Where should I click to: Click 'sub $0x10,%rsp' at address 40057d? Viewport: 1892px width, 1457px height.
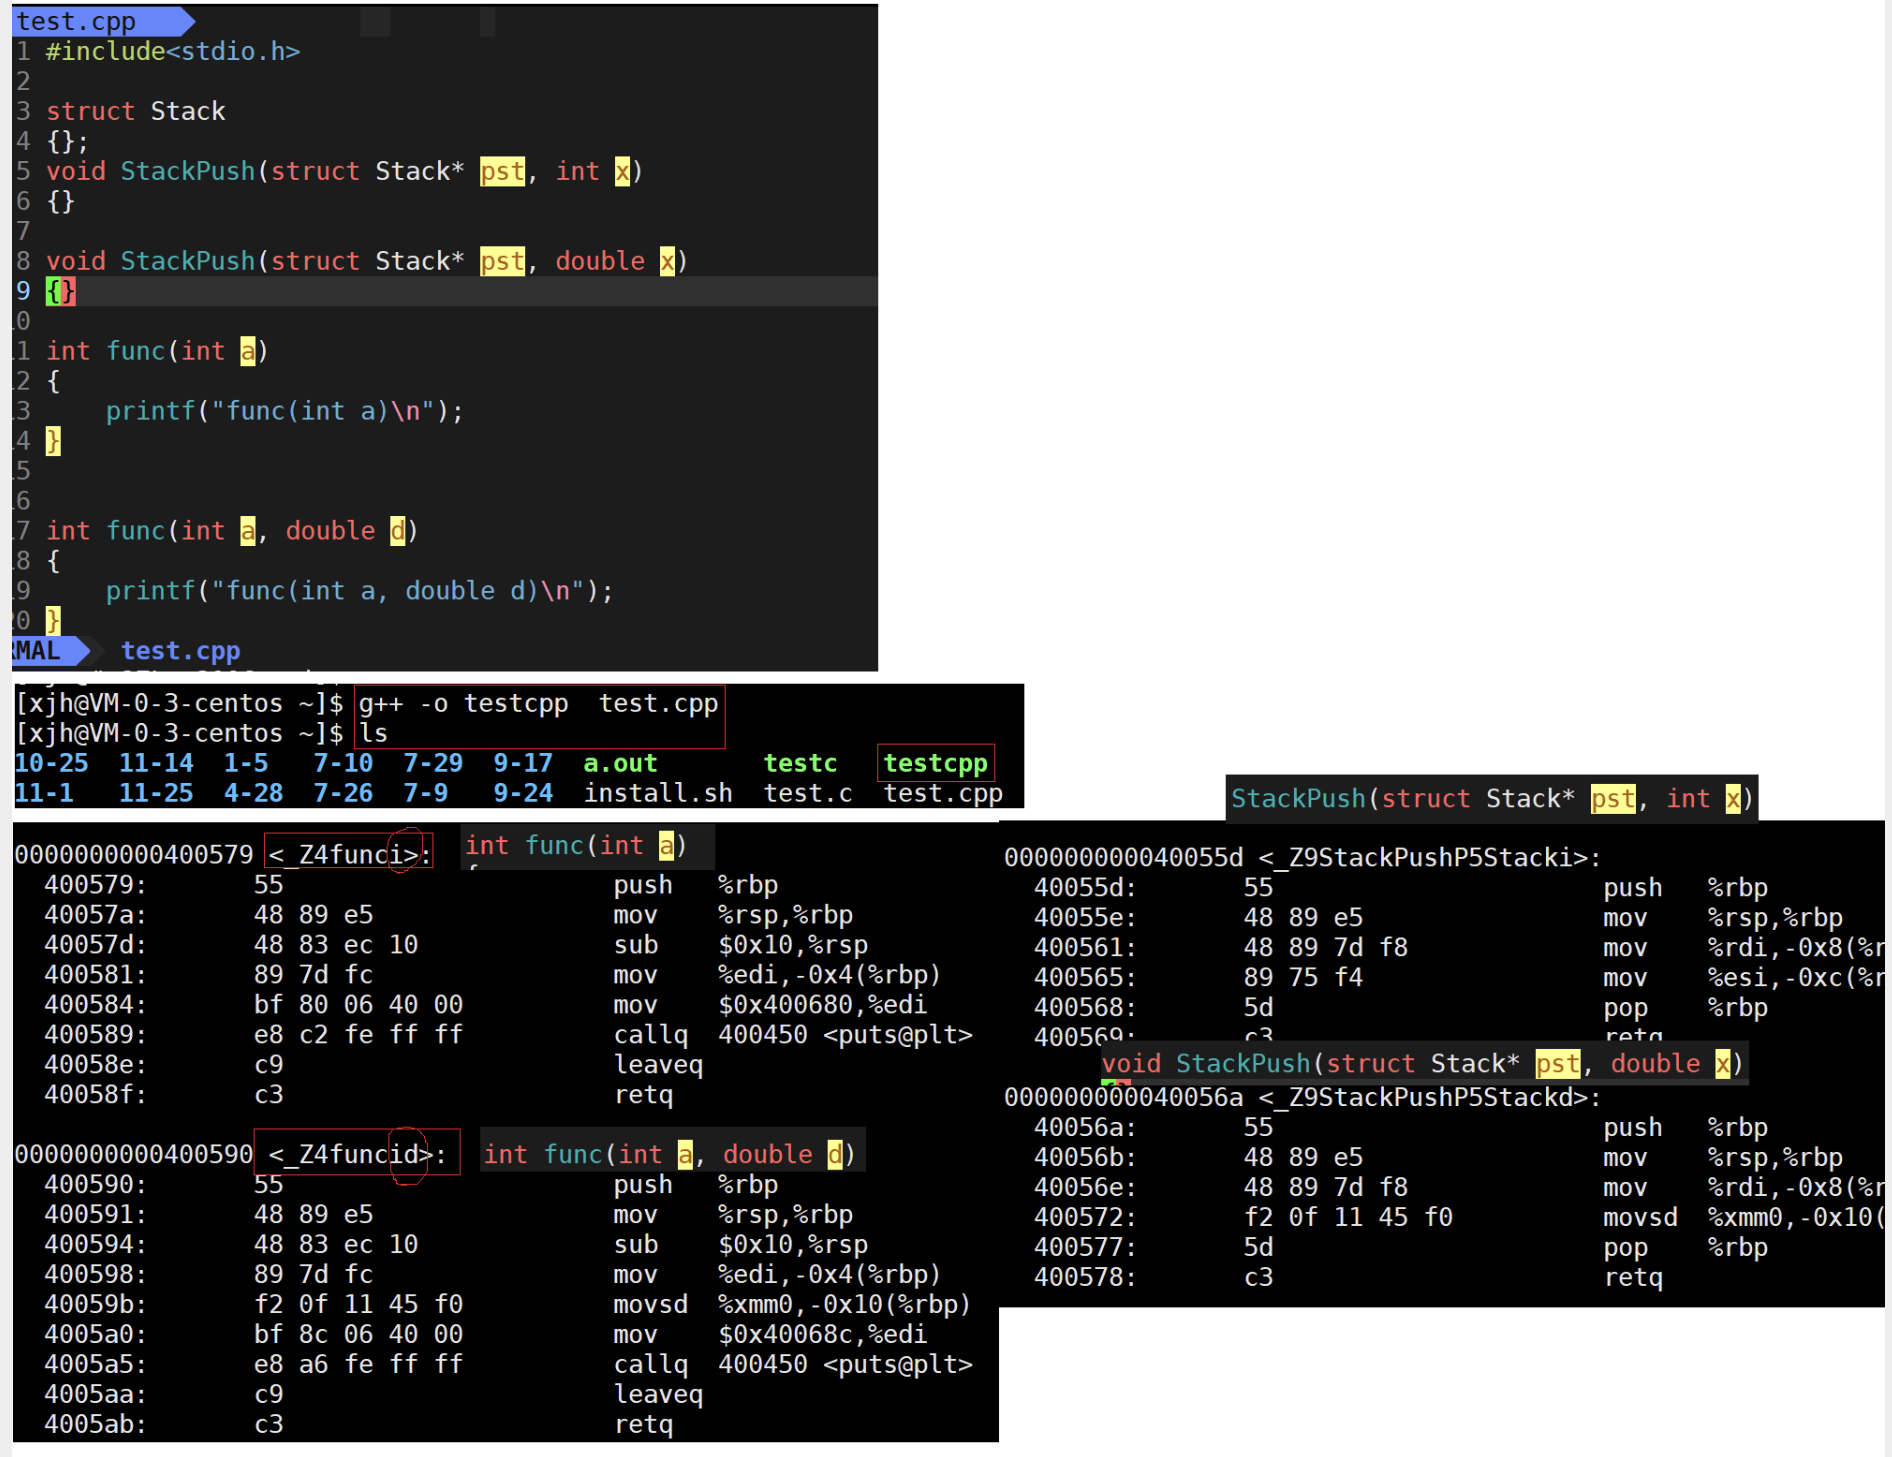point(741,944)
